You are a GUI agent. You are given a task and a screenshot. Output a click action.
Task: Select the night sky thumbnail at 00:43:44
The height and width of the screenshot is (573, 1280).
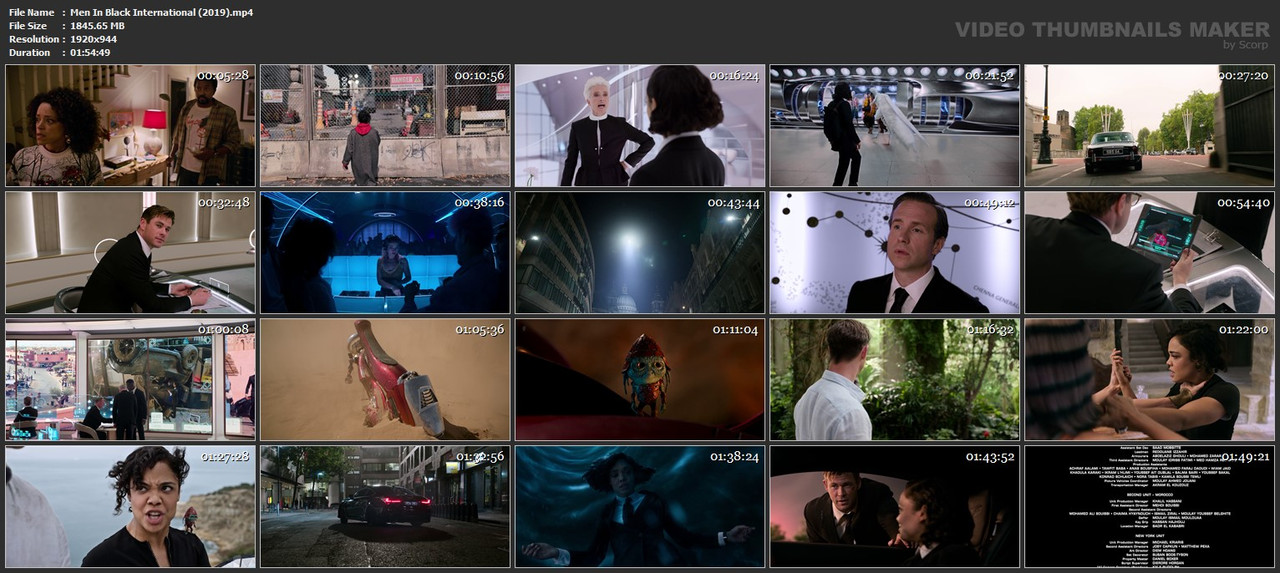(x=640, y=253)
